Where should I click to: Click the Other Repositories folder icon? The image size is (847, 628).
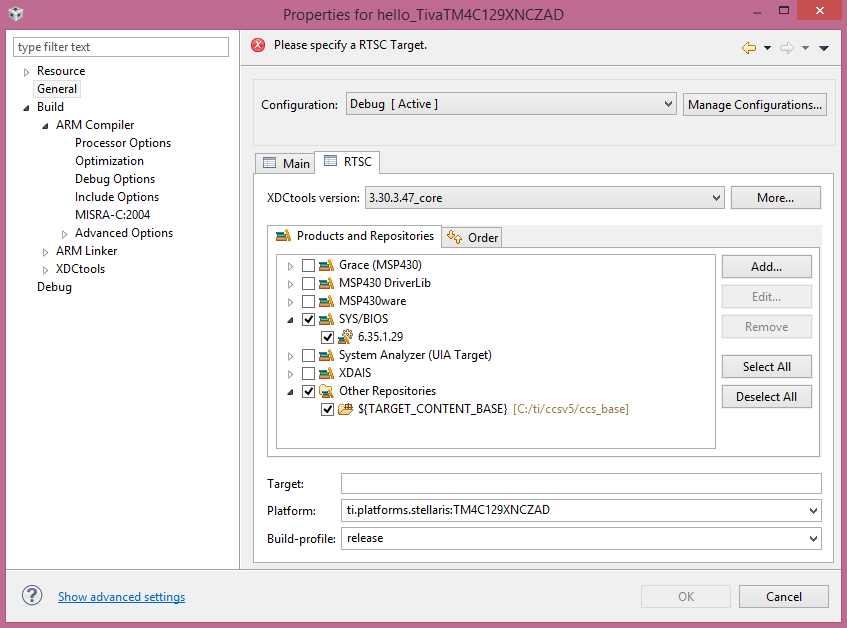click(328, 391)
